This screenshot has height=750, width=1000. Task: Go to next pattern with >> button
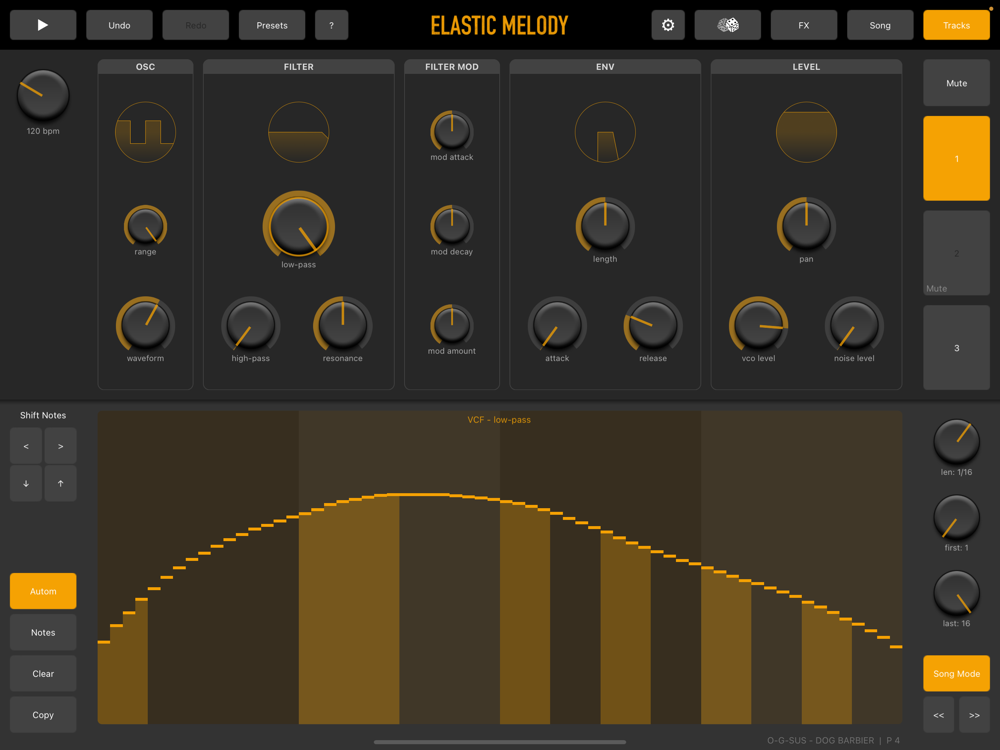tap(974, 714)
